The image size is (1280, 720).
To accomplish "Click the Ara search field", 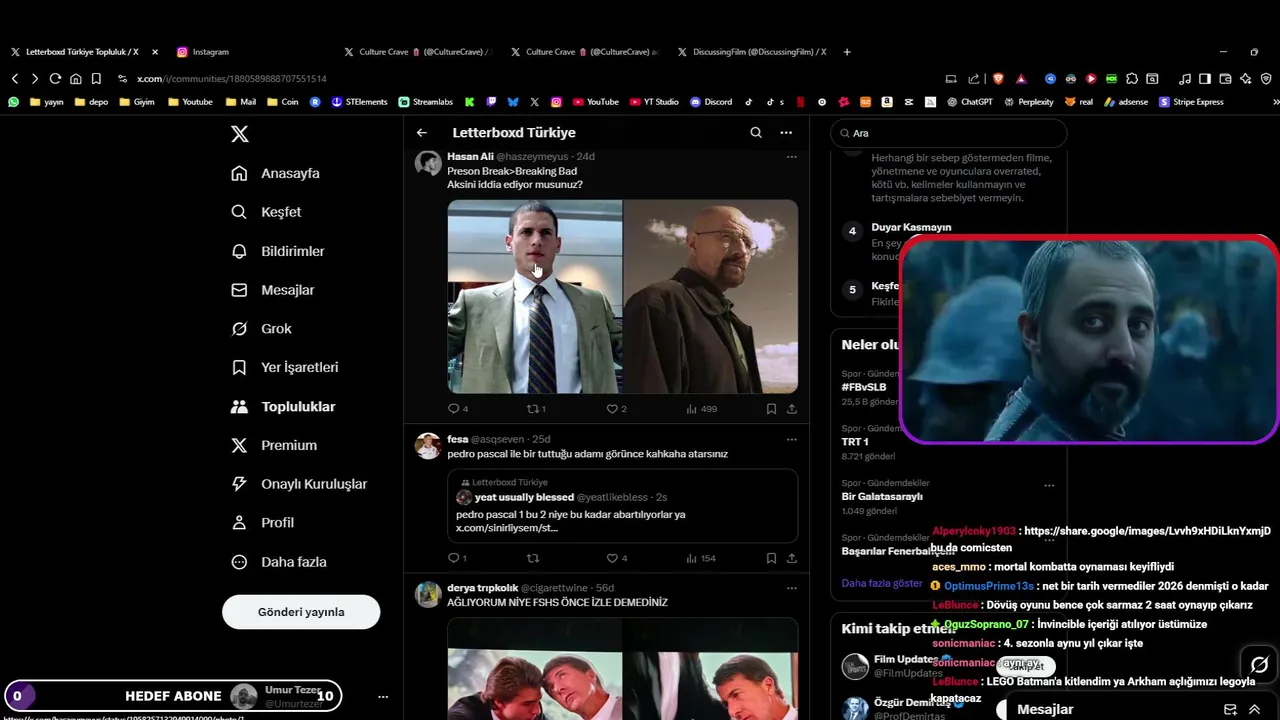I will coord(949,133).
